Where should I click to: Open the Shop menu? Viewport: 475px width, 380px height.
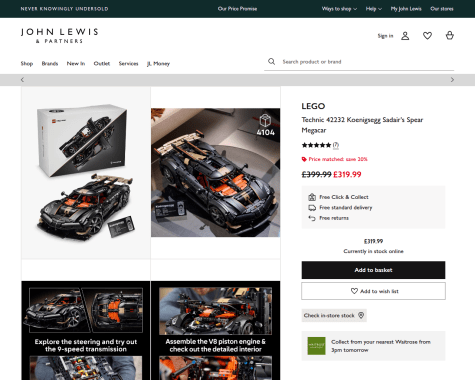click(27, 63)
